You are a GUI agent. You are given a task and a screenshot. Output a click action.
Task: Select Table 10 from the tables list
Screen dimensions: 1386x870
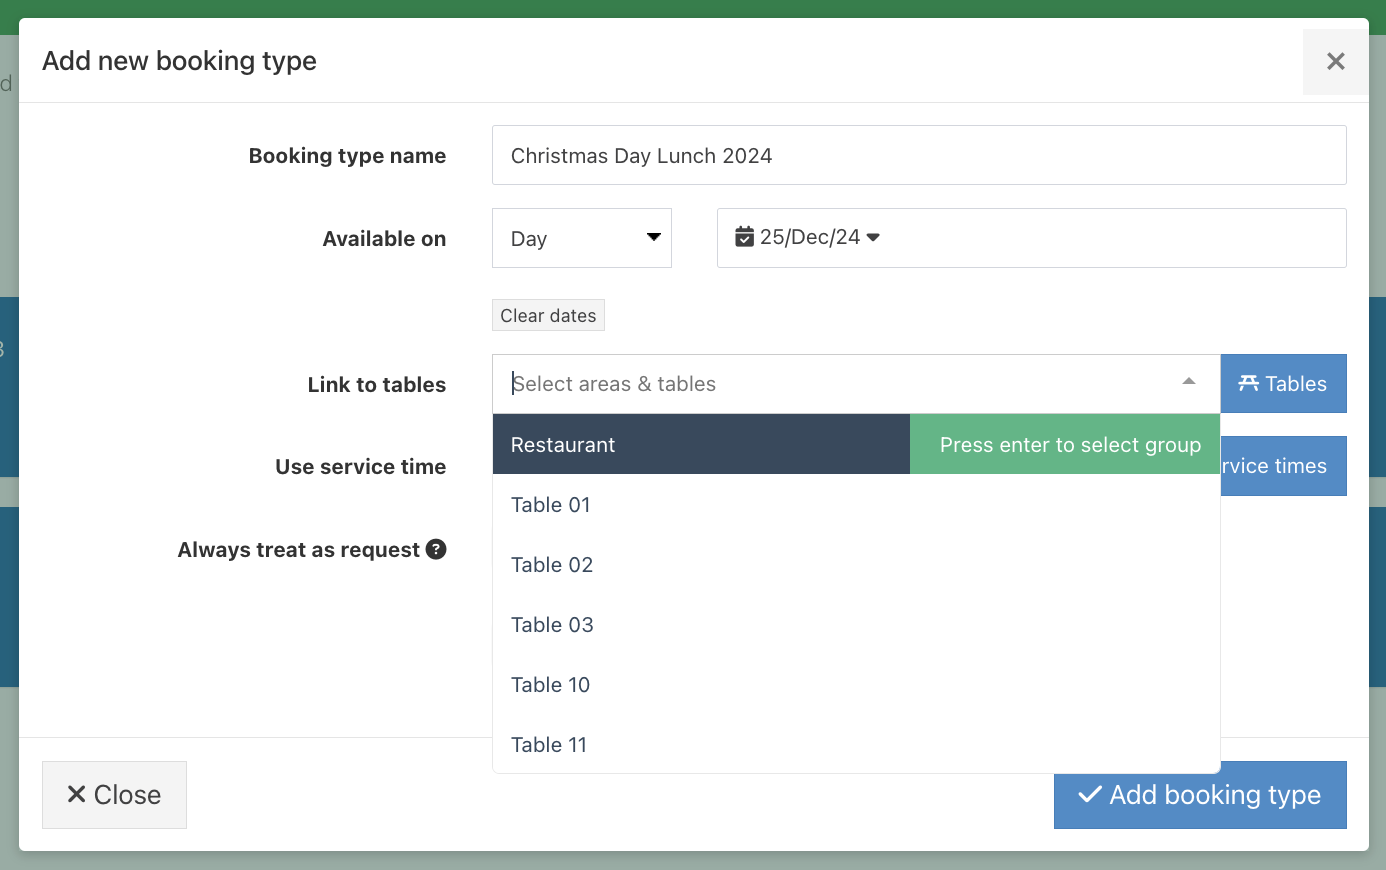[551, 684]
